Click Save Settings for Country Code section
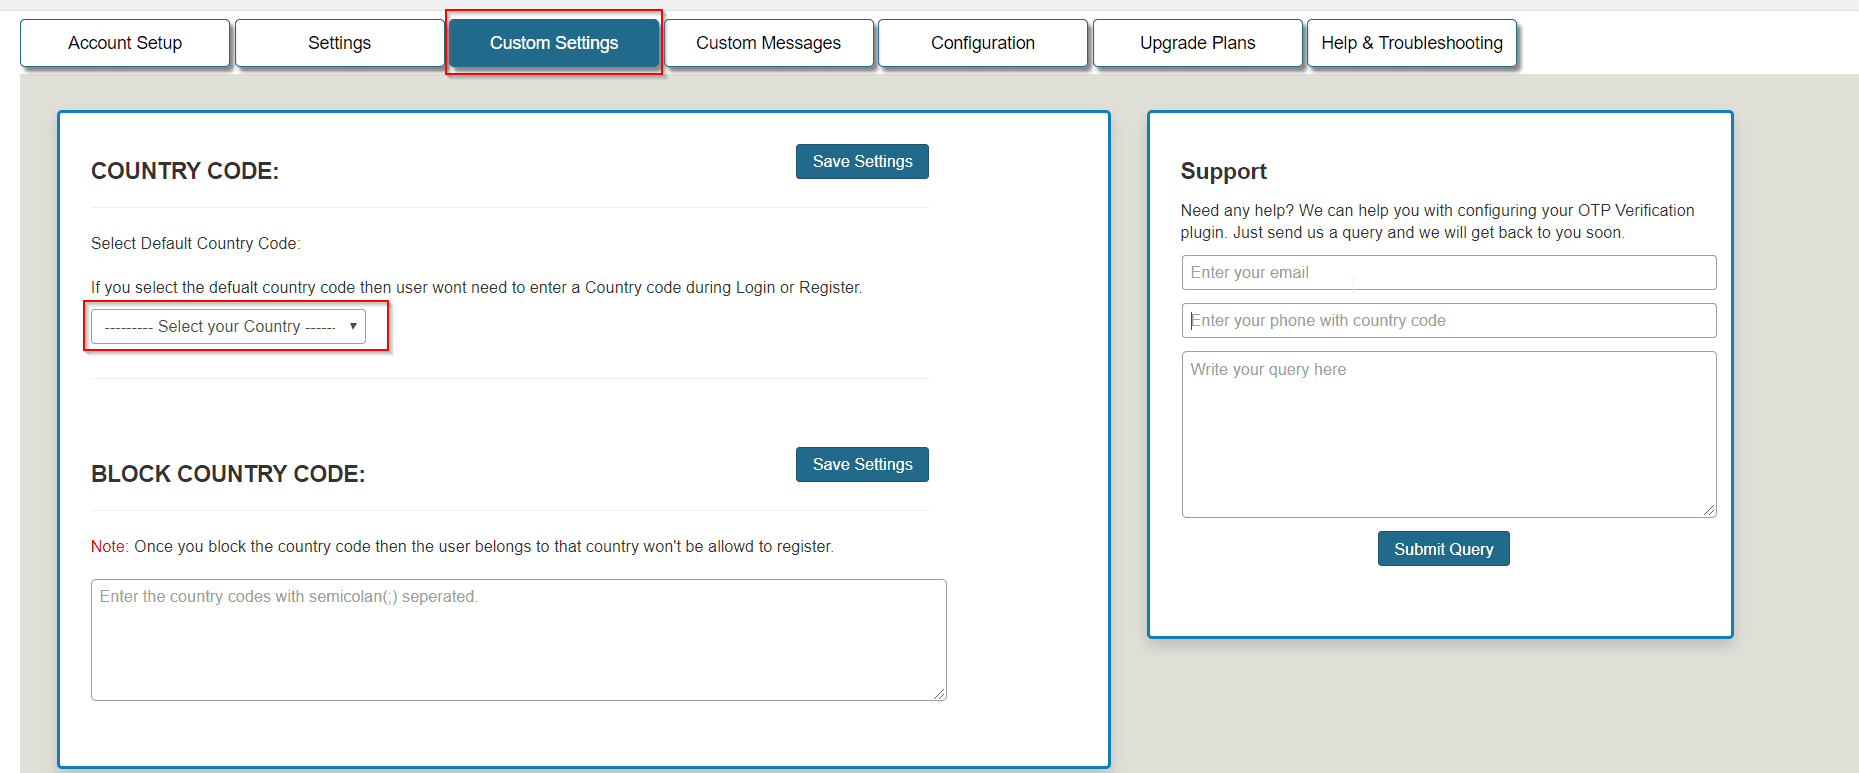The height and width of the screenshot is (773, 1859). (x=862, y=162)
